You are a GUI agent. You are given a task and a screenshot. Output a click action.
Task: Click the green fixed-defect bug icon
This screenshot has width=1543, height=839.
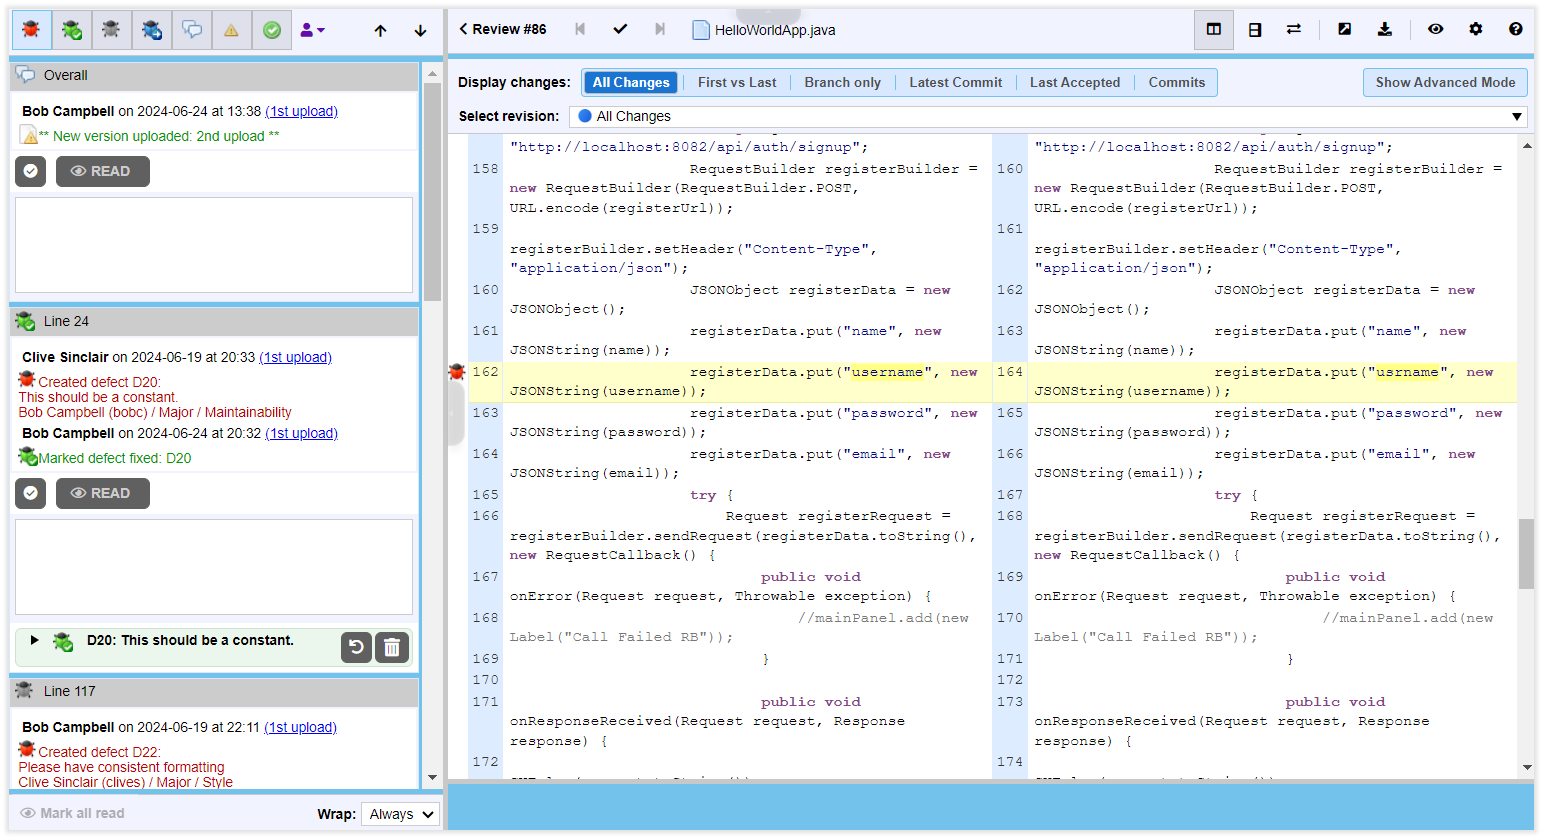click(x=70, y=29)
